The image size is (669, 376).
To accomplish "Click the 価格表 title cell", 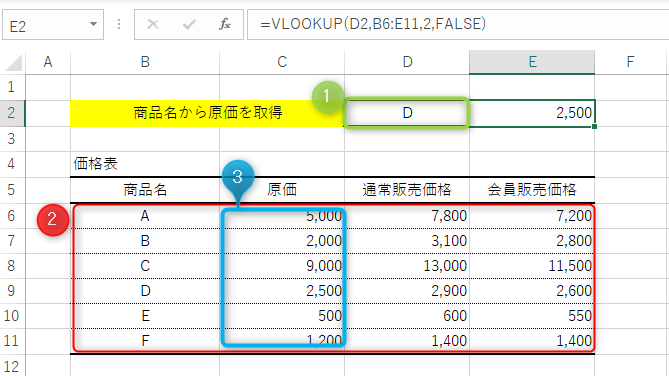I will click(x=145, y=164).
